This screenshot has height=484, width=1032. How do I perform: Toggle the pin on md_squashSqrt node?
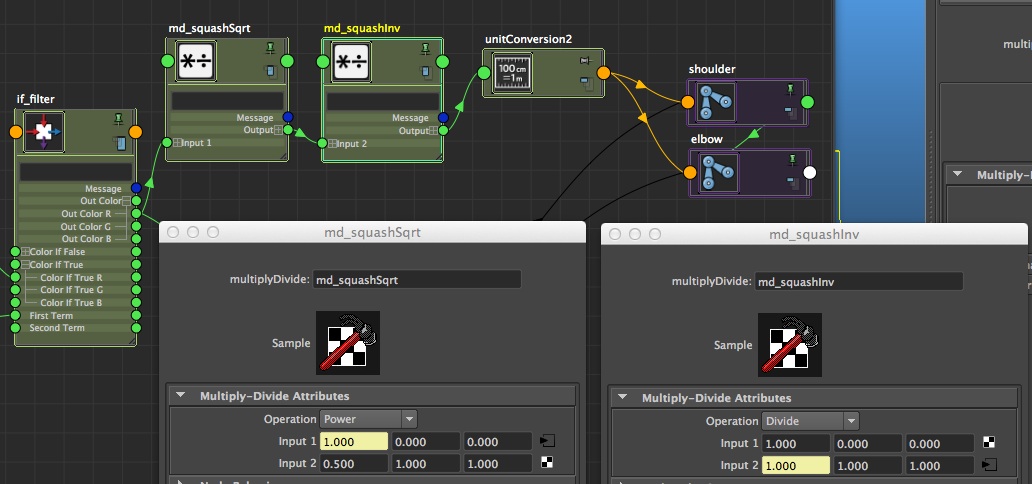tap(270, 48)
